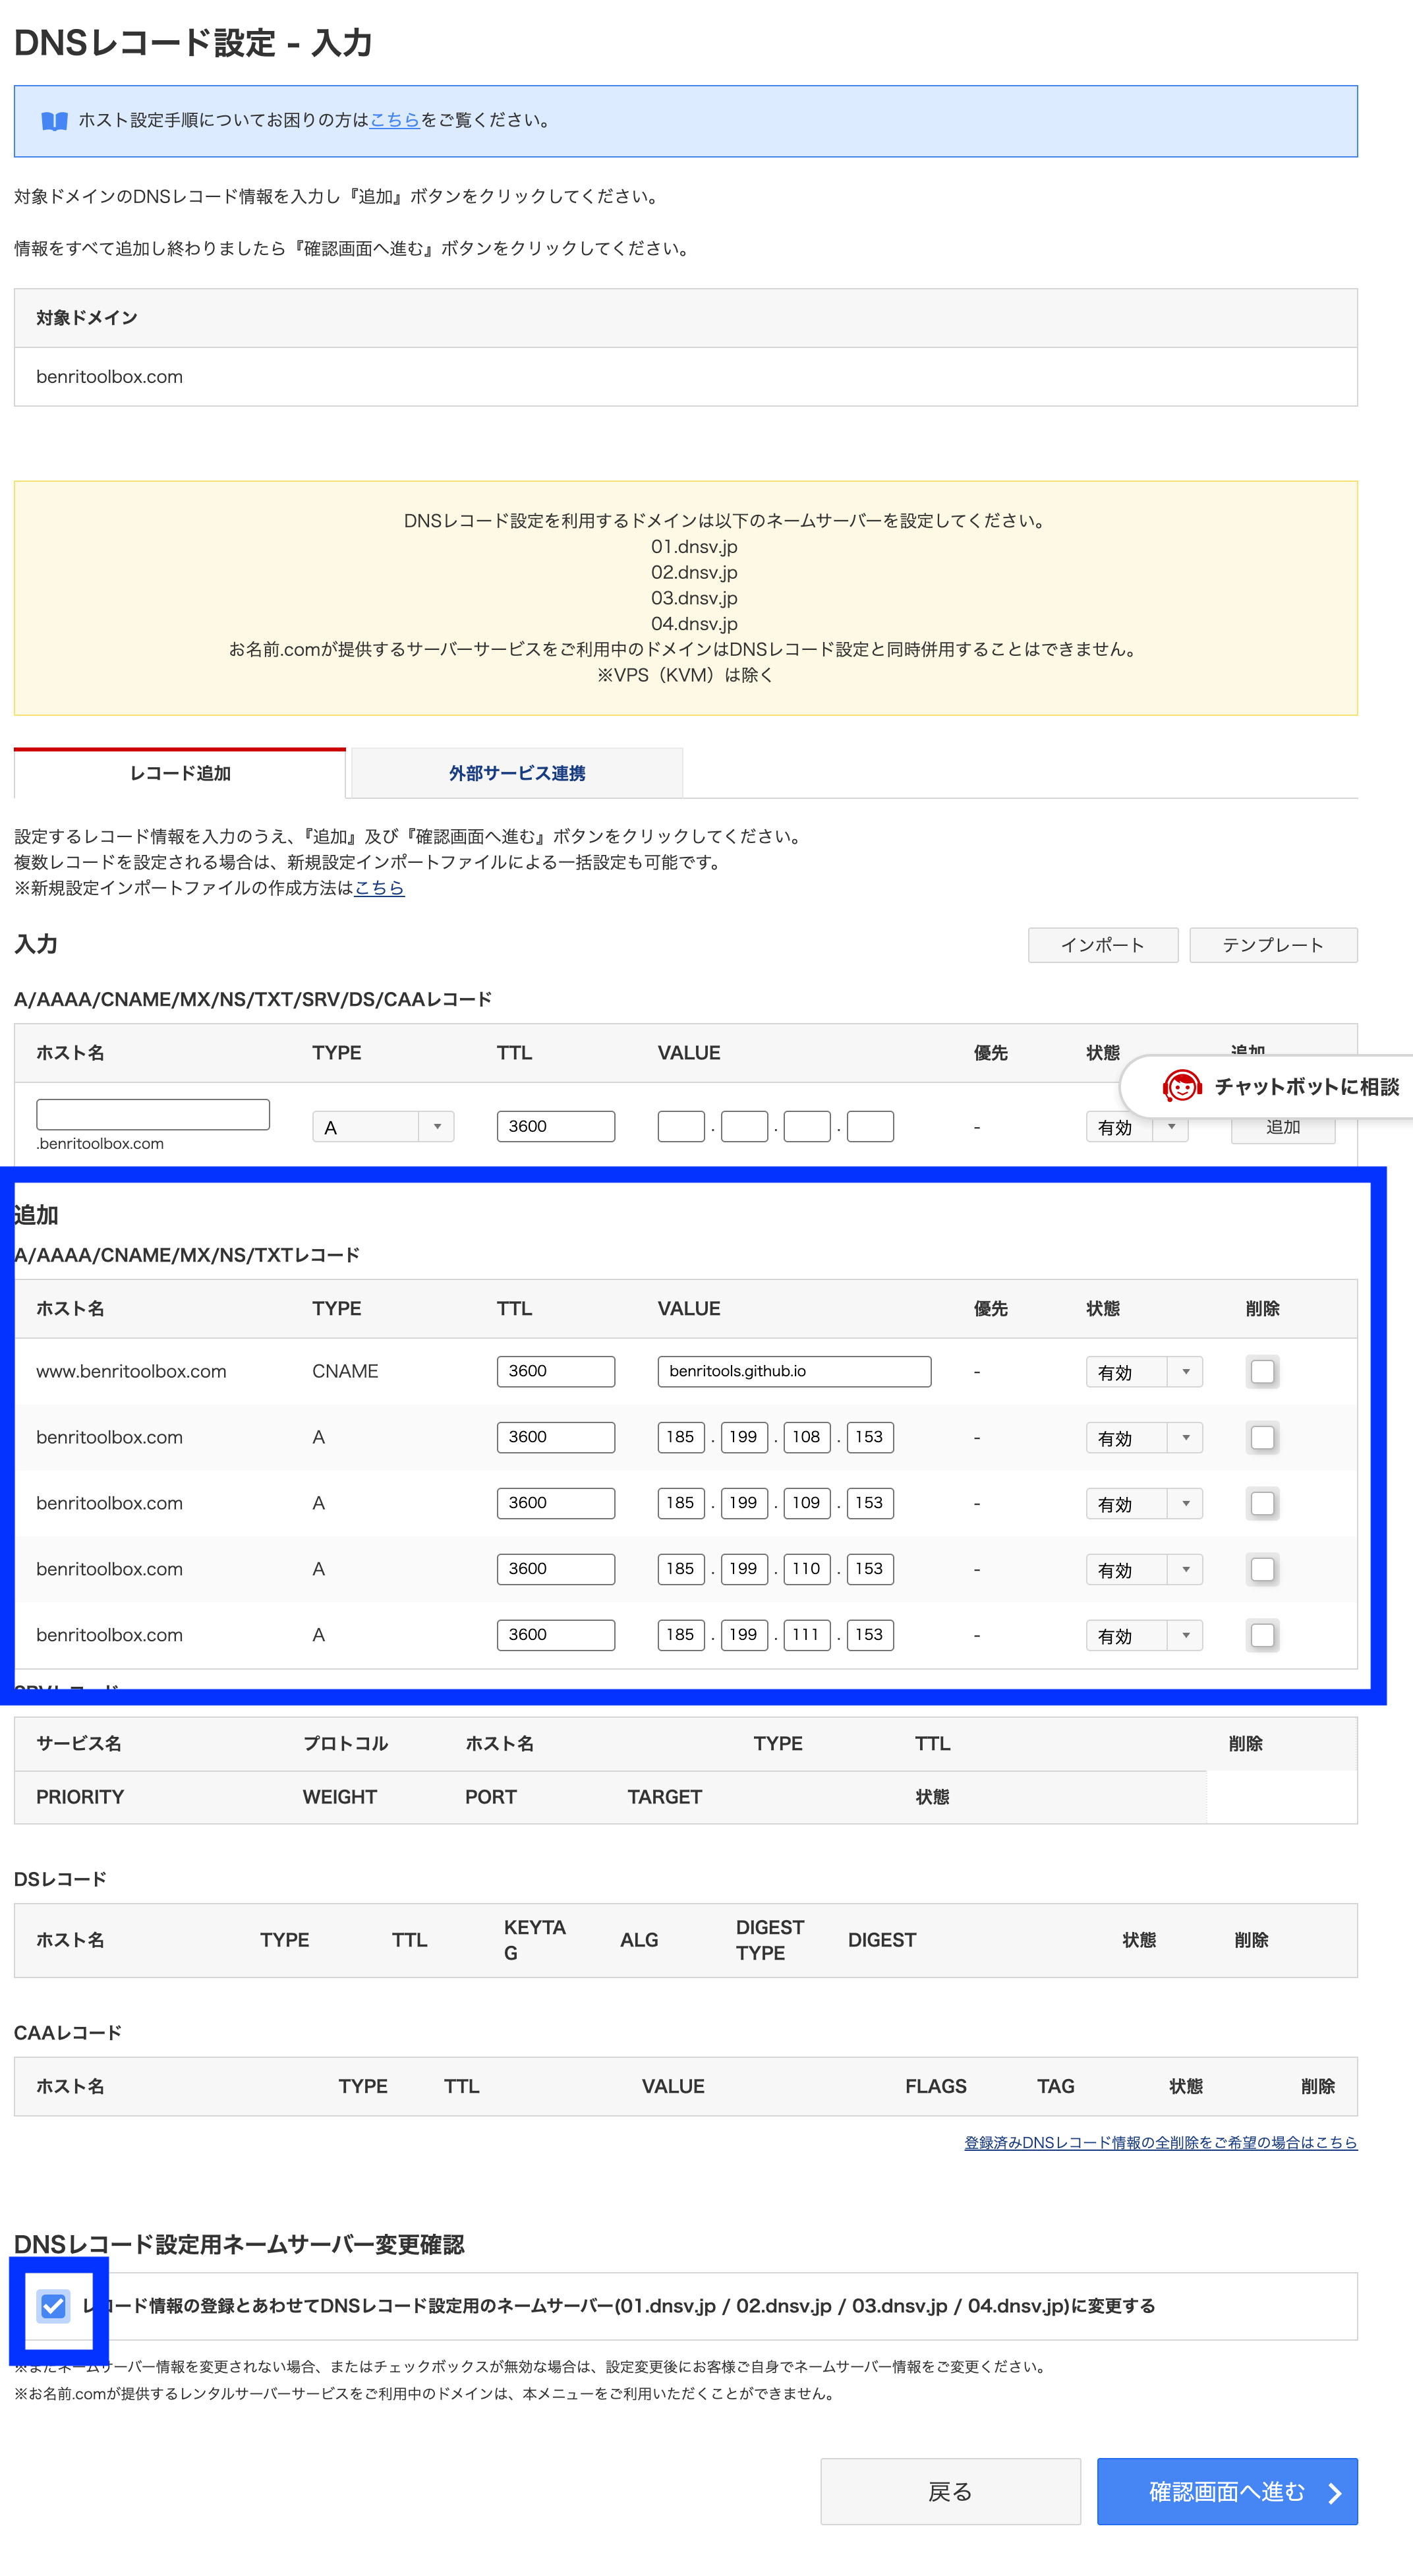The width and height of the screenshot is (1413, 2576).
Task: Click the book help icon in the blue banner
Action: [54, 121]
